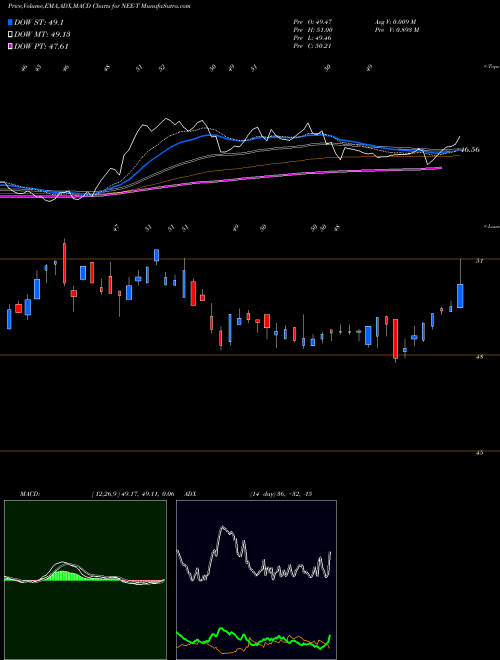Select the 'DOW ST: 49.1' legend text
The image size is (500, 660).
(x=39, y=22)
